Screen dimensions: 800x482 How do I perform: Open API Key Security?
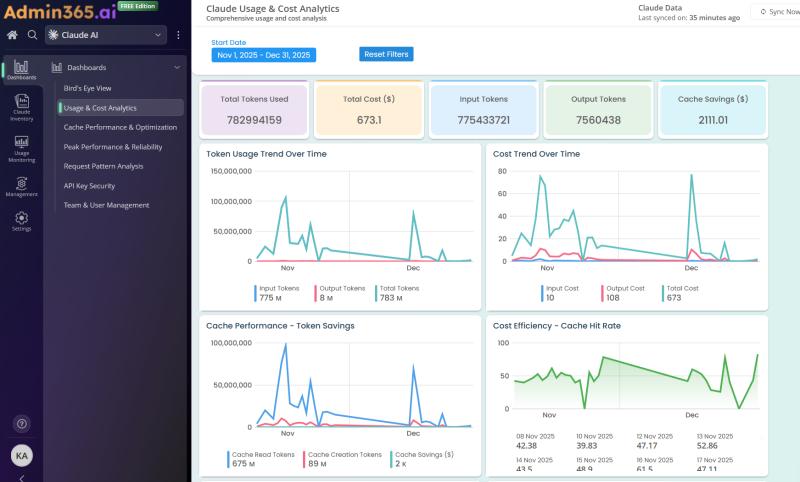pos(89,186)
